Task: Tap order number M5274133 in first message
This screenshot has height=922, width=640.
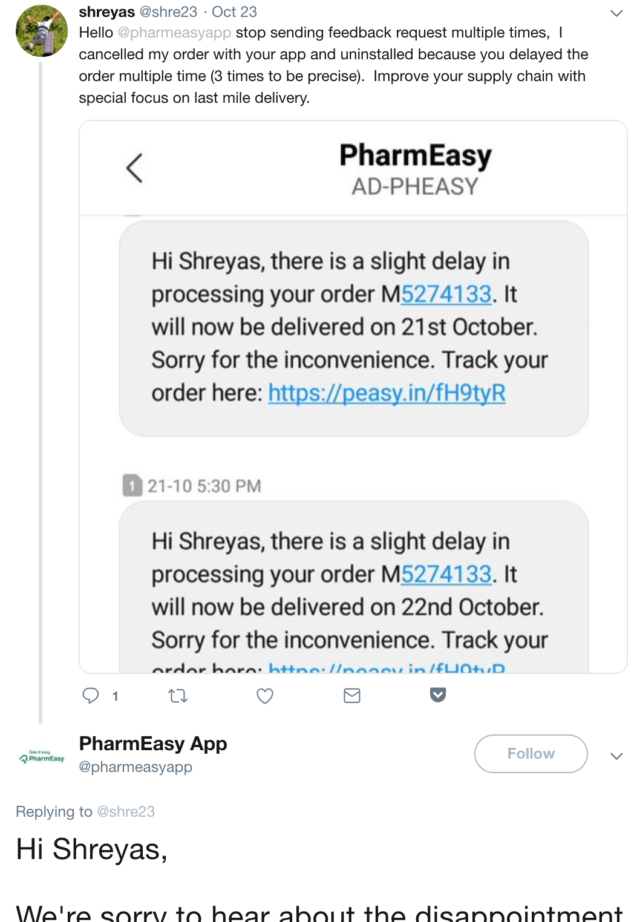Action: (x=446, y=294)
